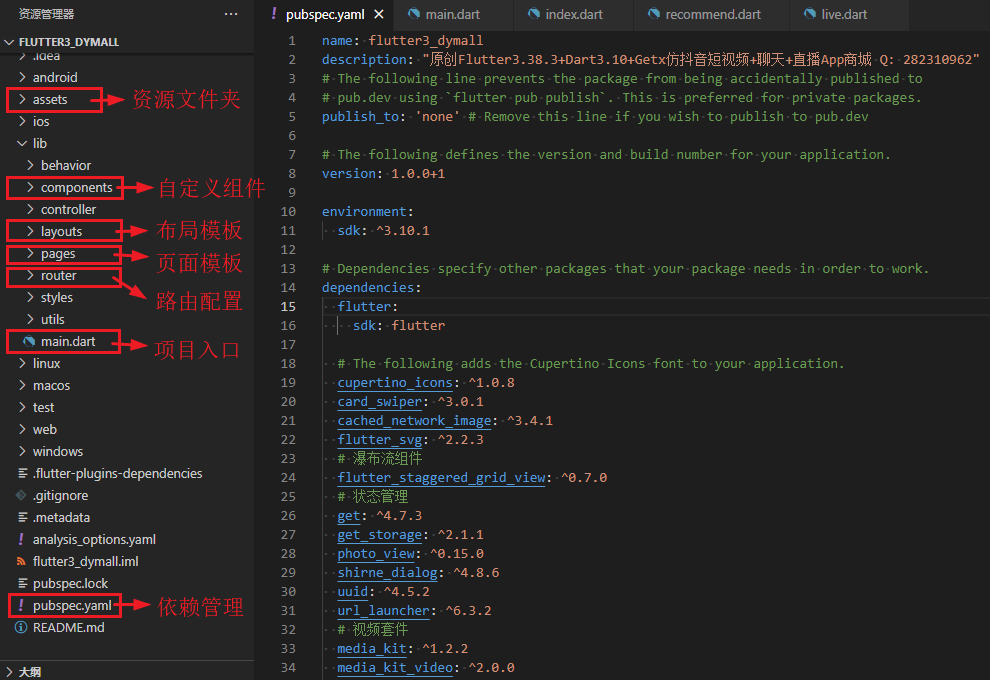The width and height of the screenshot is (990, 680).
Task: Click the flutter_staggered_grid_view dependency link
Action: 441,477
